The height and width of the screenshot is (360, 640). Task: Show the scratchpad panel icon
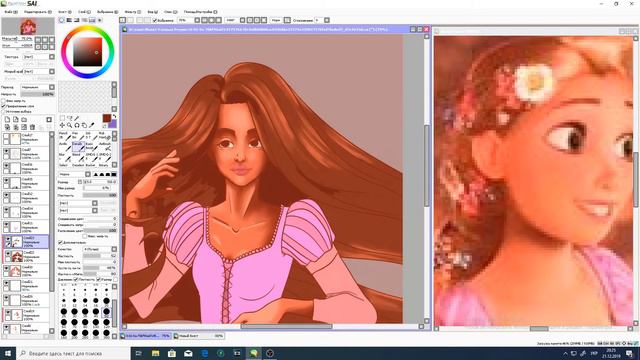[100, 20]
